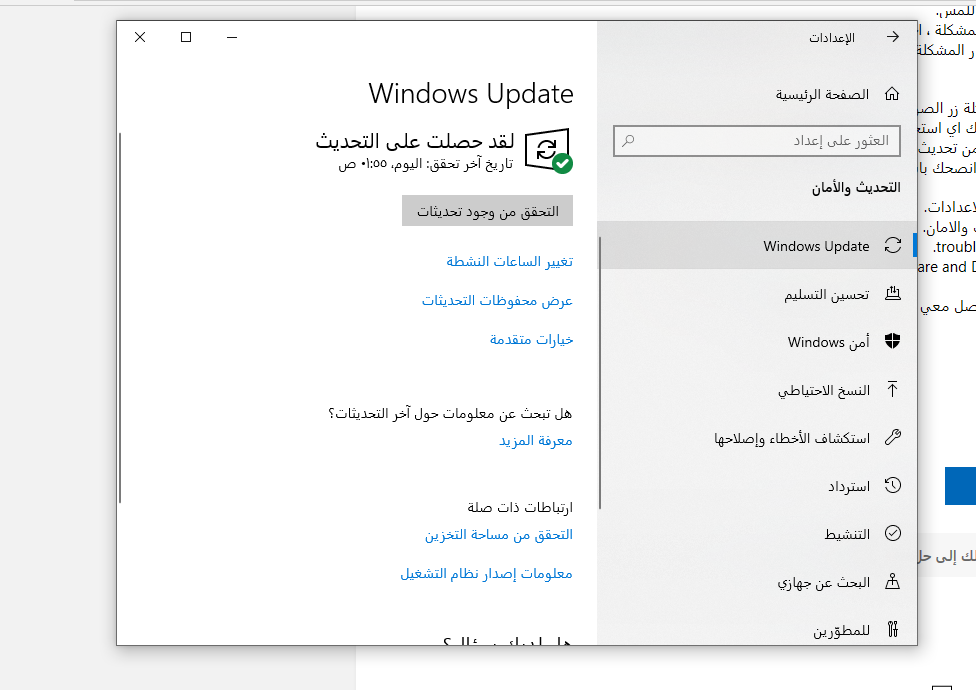Screen dimensions: 976x690
Task: Click the shield icon for أمن Windows
Action: point(893,341)
